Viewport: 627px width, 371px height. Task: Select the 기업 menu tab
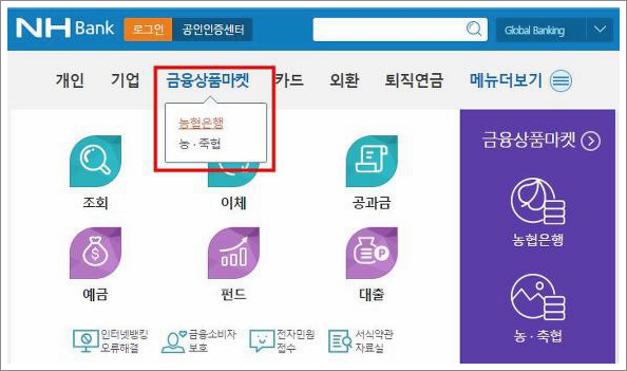click(x=125, y=80)
